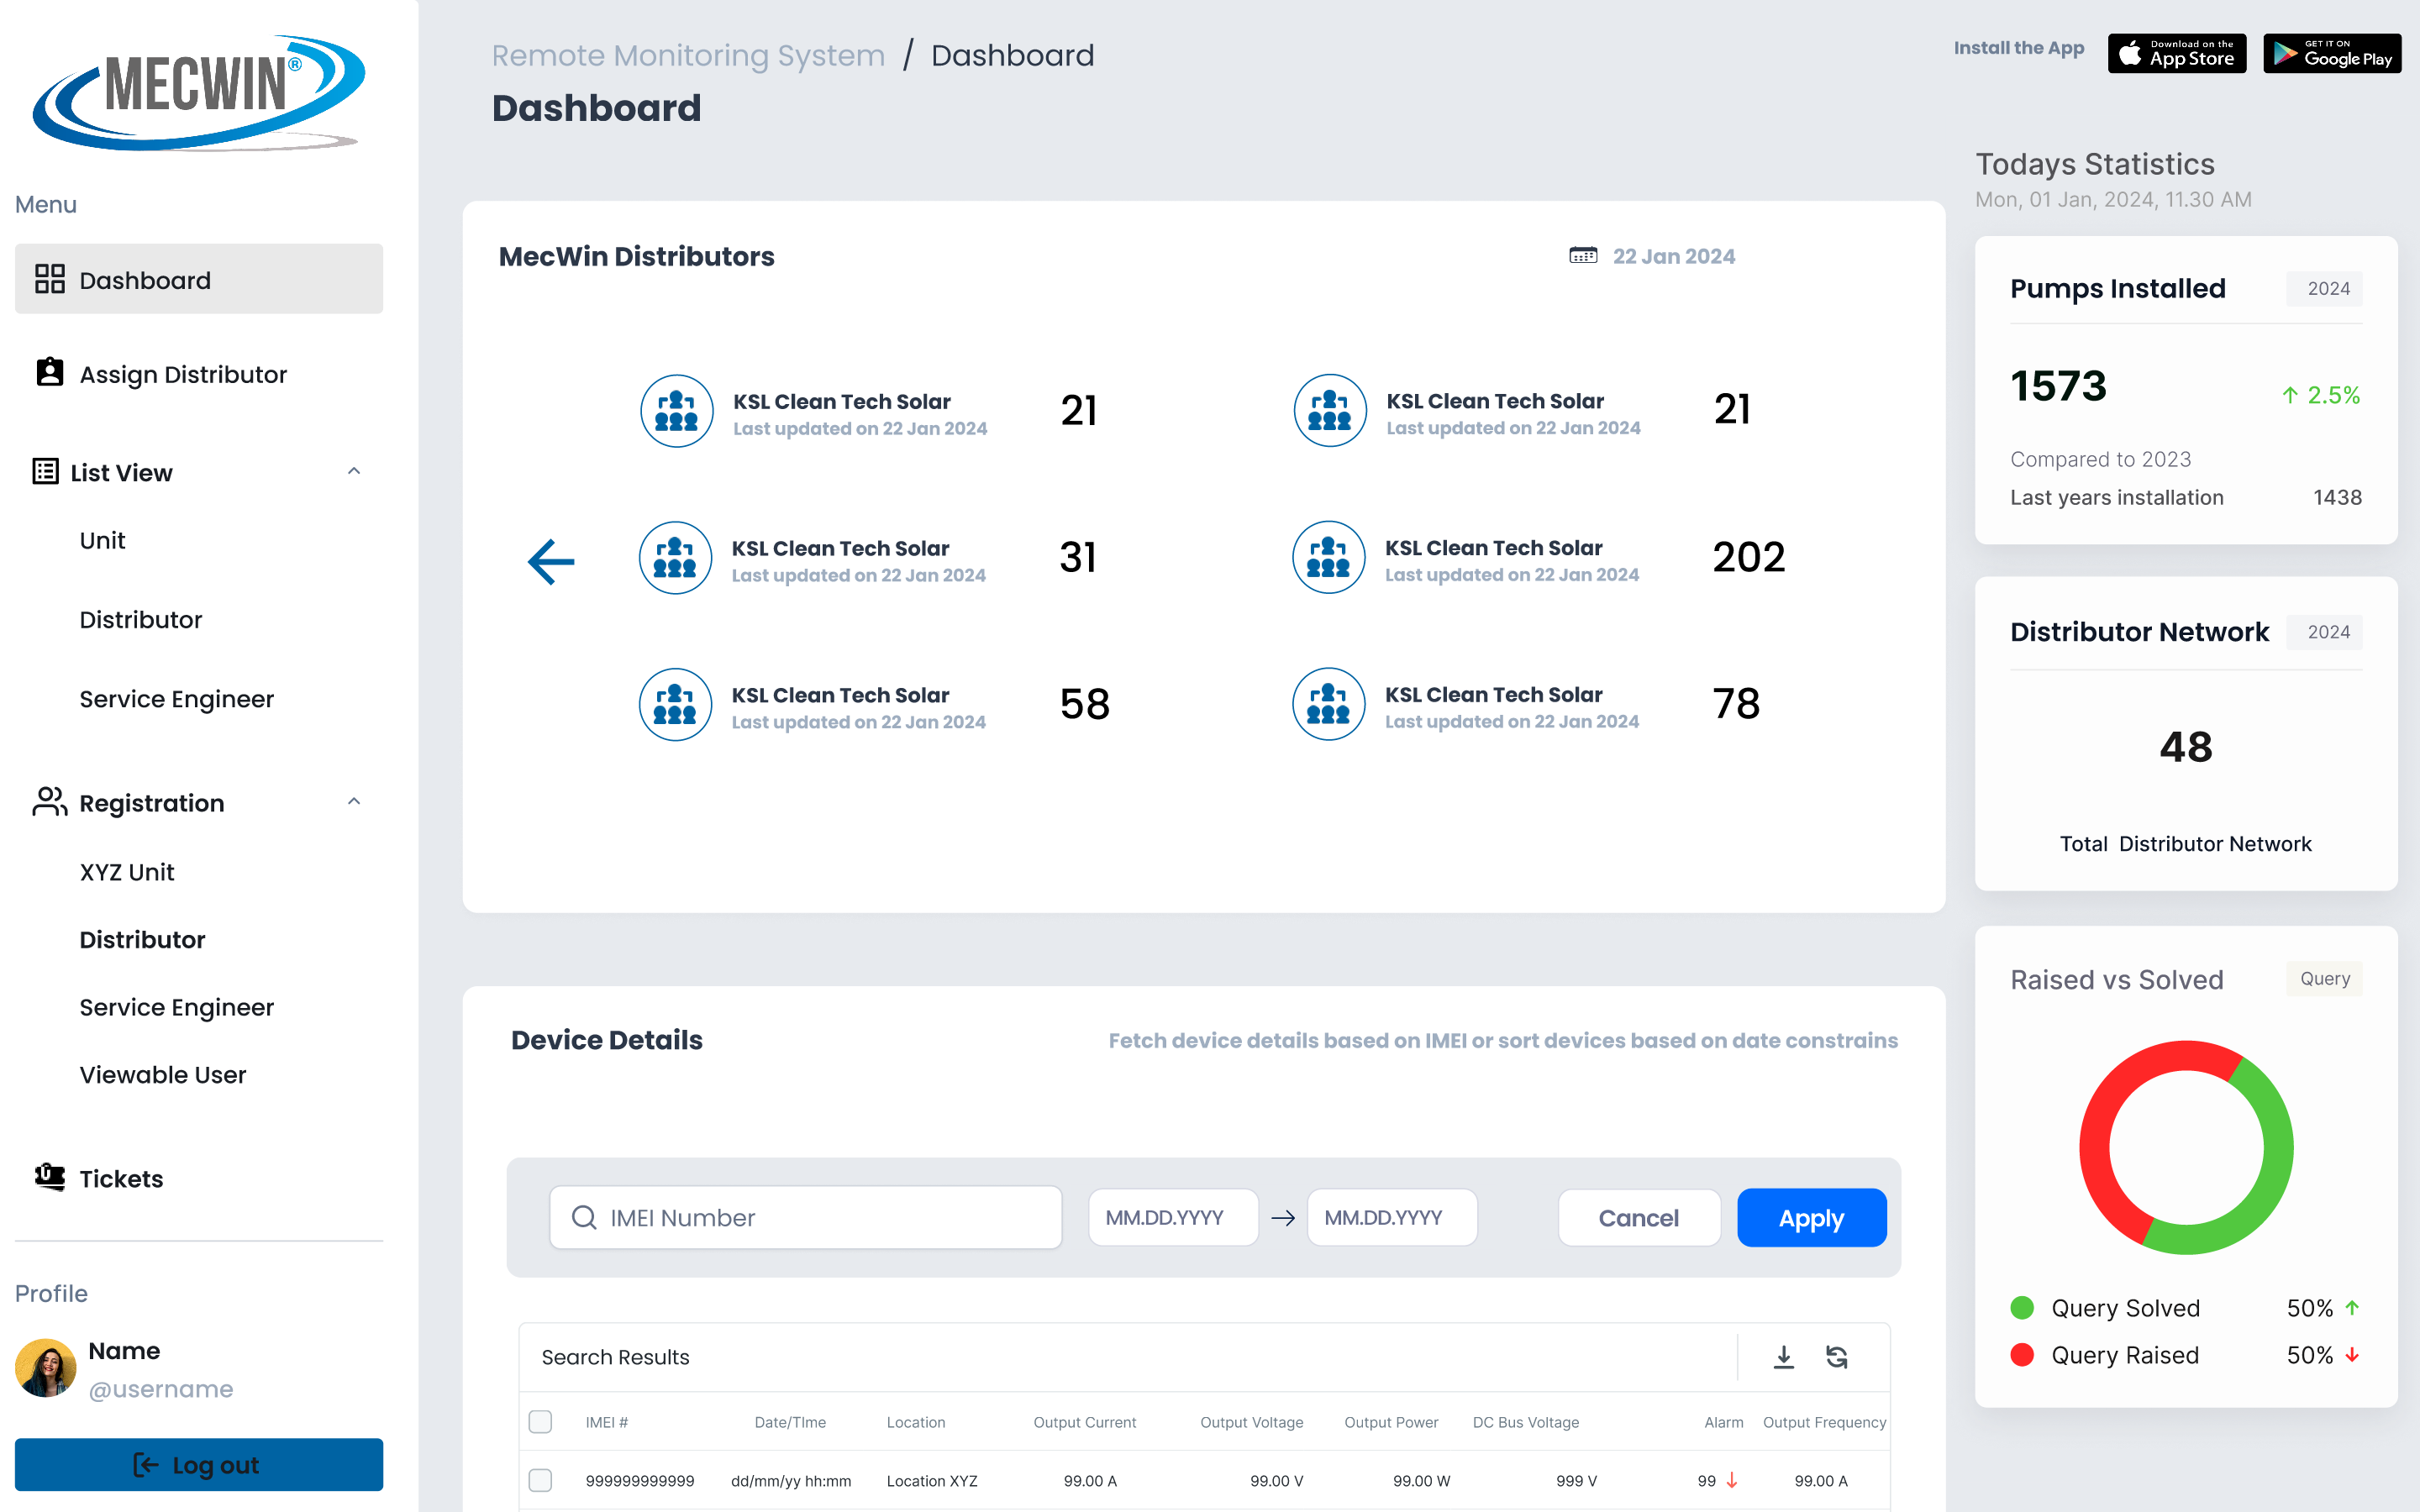The height and width of the screenshot is (1512, 2420).
Task: Click the download icon in Search Results
Action: [1783, 1357]
